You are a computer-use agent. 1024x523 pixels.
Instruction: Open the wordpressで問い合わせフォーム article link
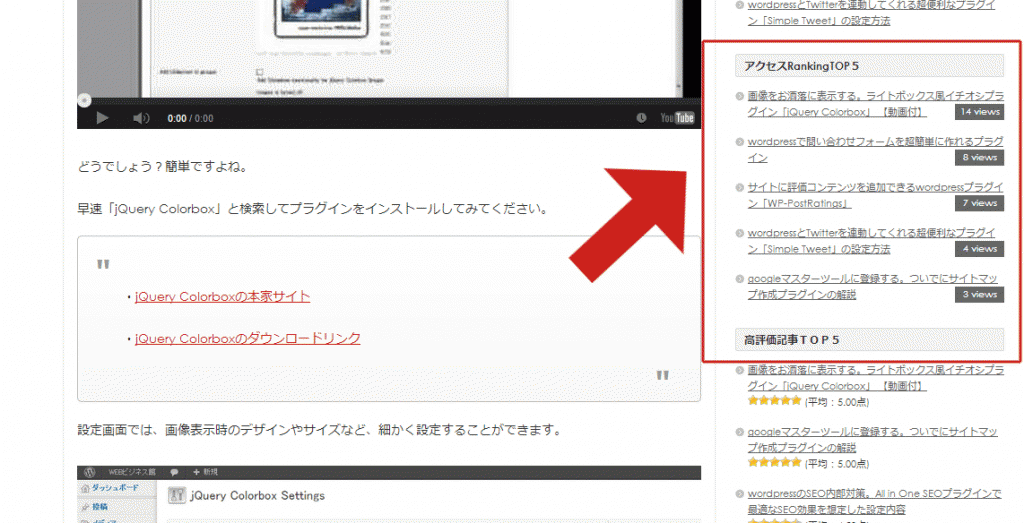pos(875,150)
